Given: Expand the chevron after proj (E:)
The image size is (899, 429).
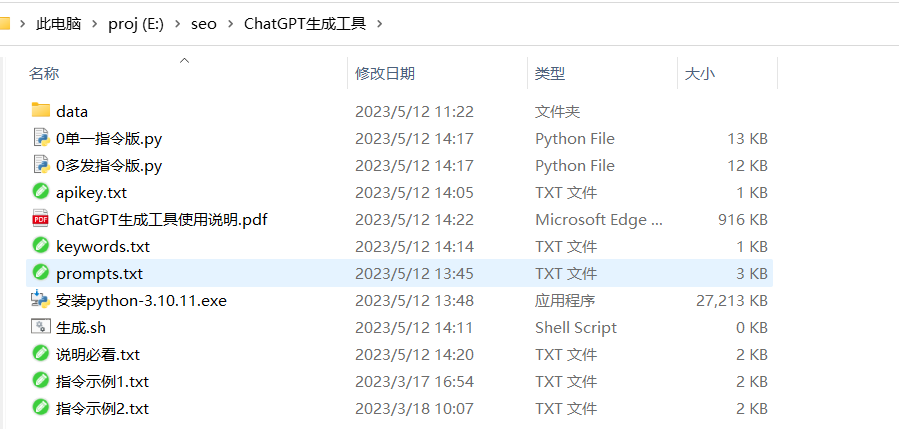Looking at the screenshot, I should point(178,24).
